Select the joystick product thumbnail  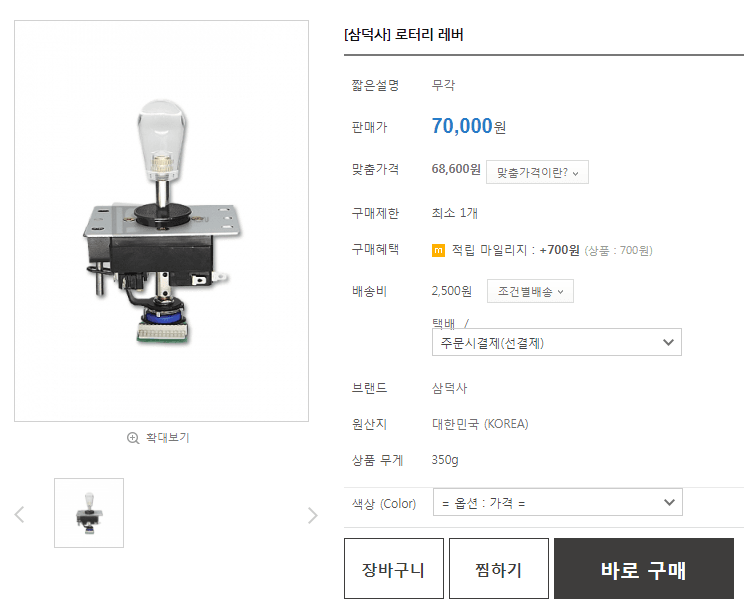pos(89,513)
